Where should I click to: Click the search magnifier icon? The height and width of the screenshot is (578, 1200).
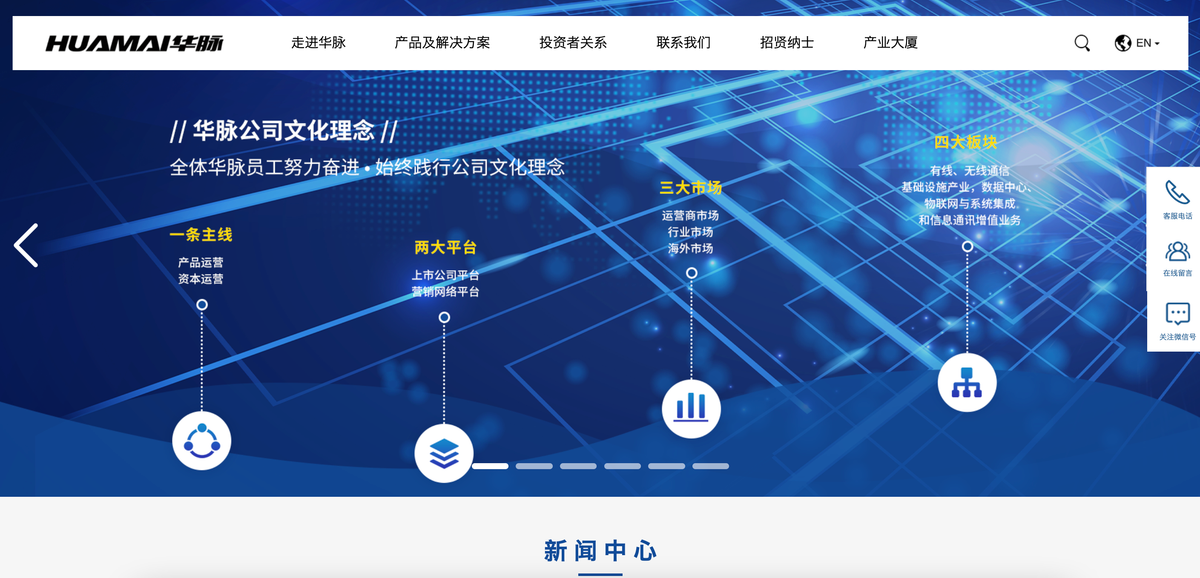[x=1082, y=43]
